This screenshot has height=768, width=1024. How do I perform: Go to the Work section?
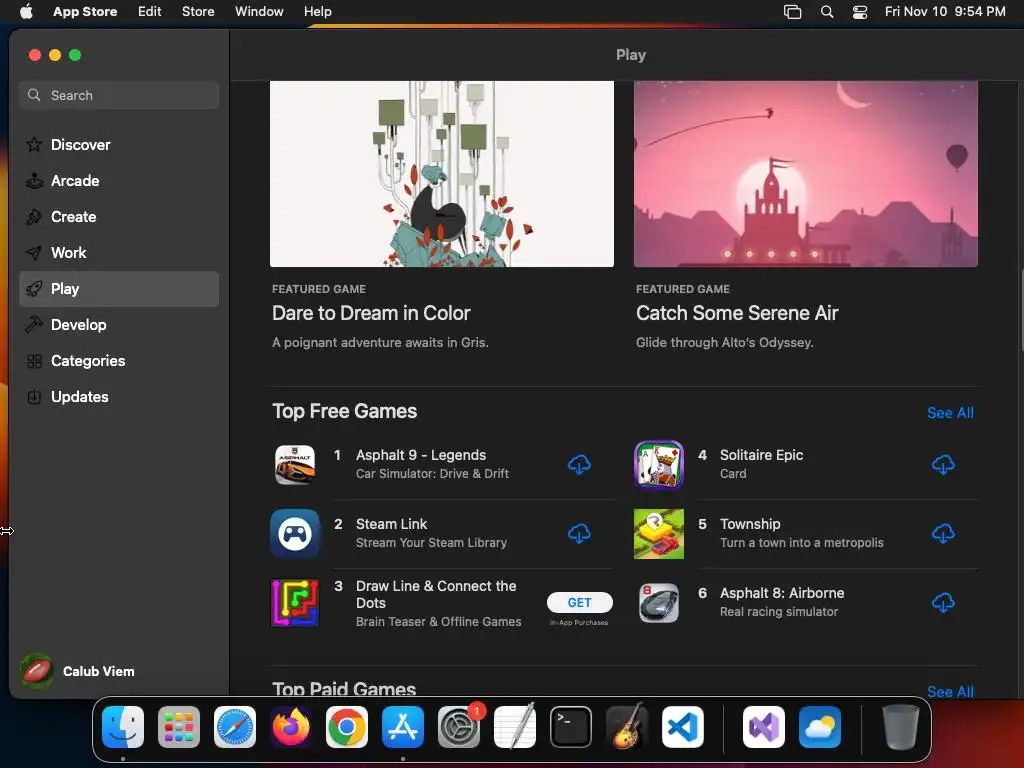click(119, 253)
